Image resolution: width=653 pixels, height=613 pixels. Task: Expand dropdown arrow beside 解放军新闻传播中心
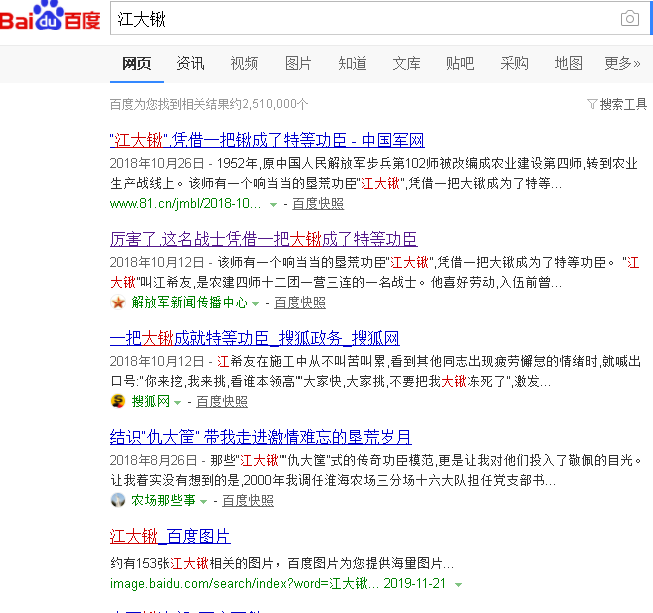tap(256, 303)
